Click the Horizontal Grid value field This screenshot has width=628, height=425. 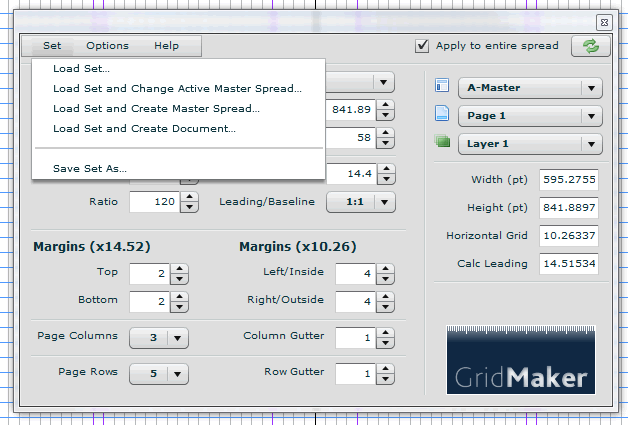pyautogui.click(x=569, y=236)
